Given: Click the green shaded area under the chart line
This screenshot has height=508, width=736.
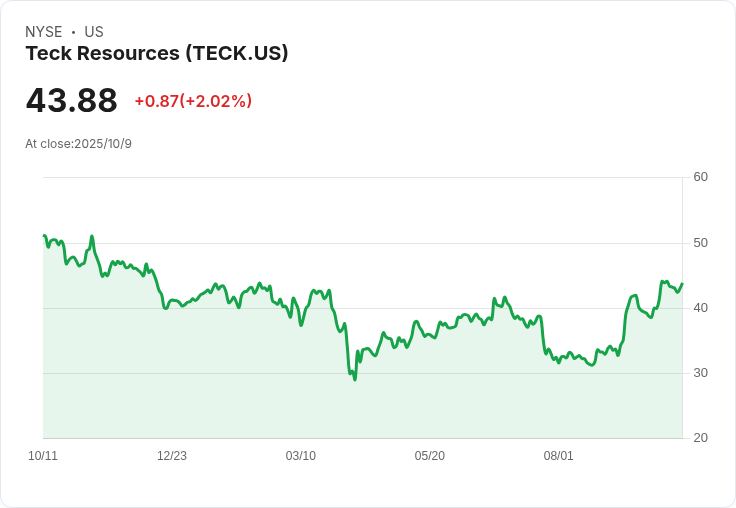Looking at the screenshot, I should [x=362, y=408].
